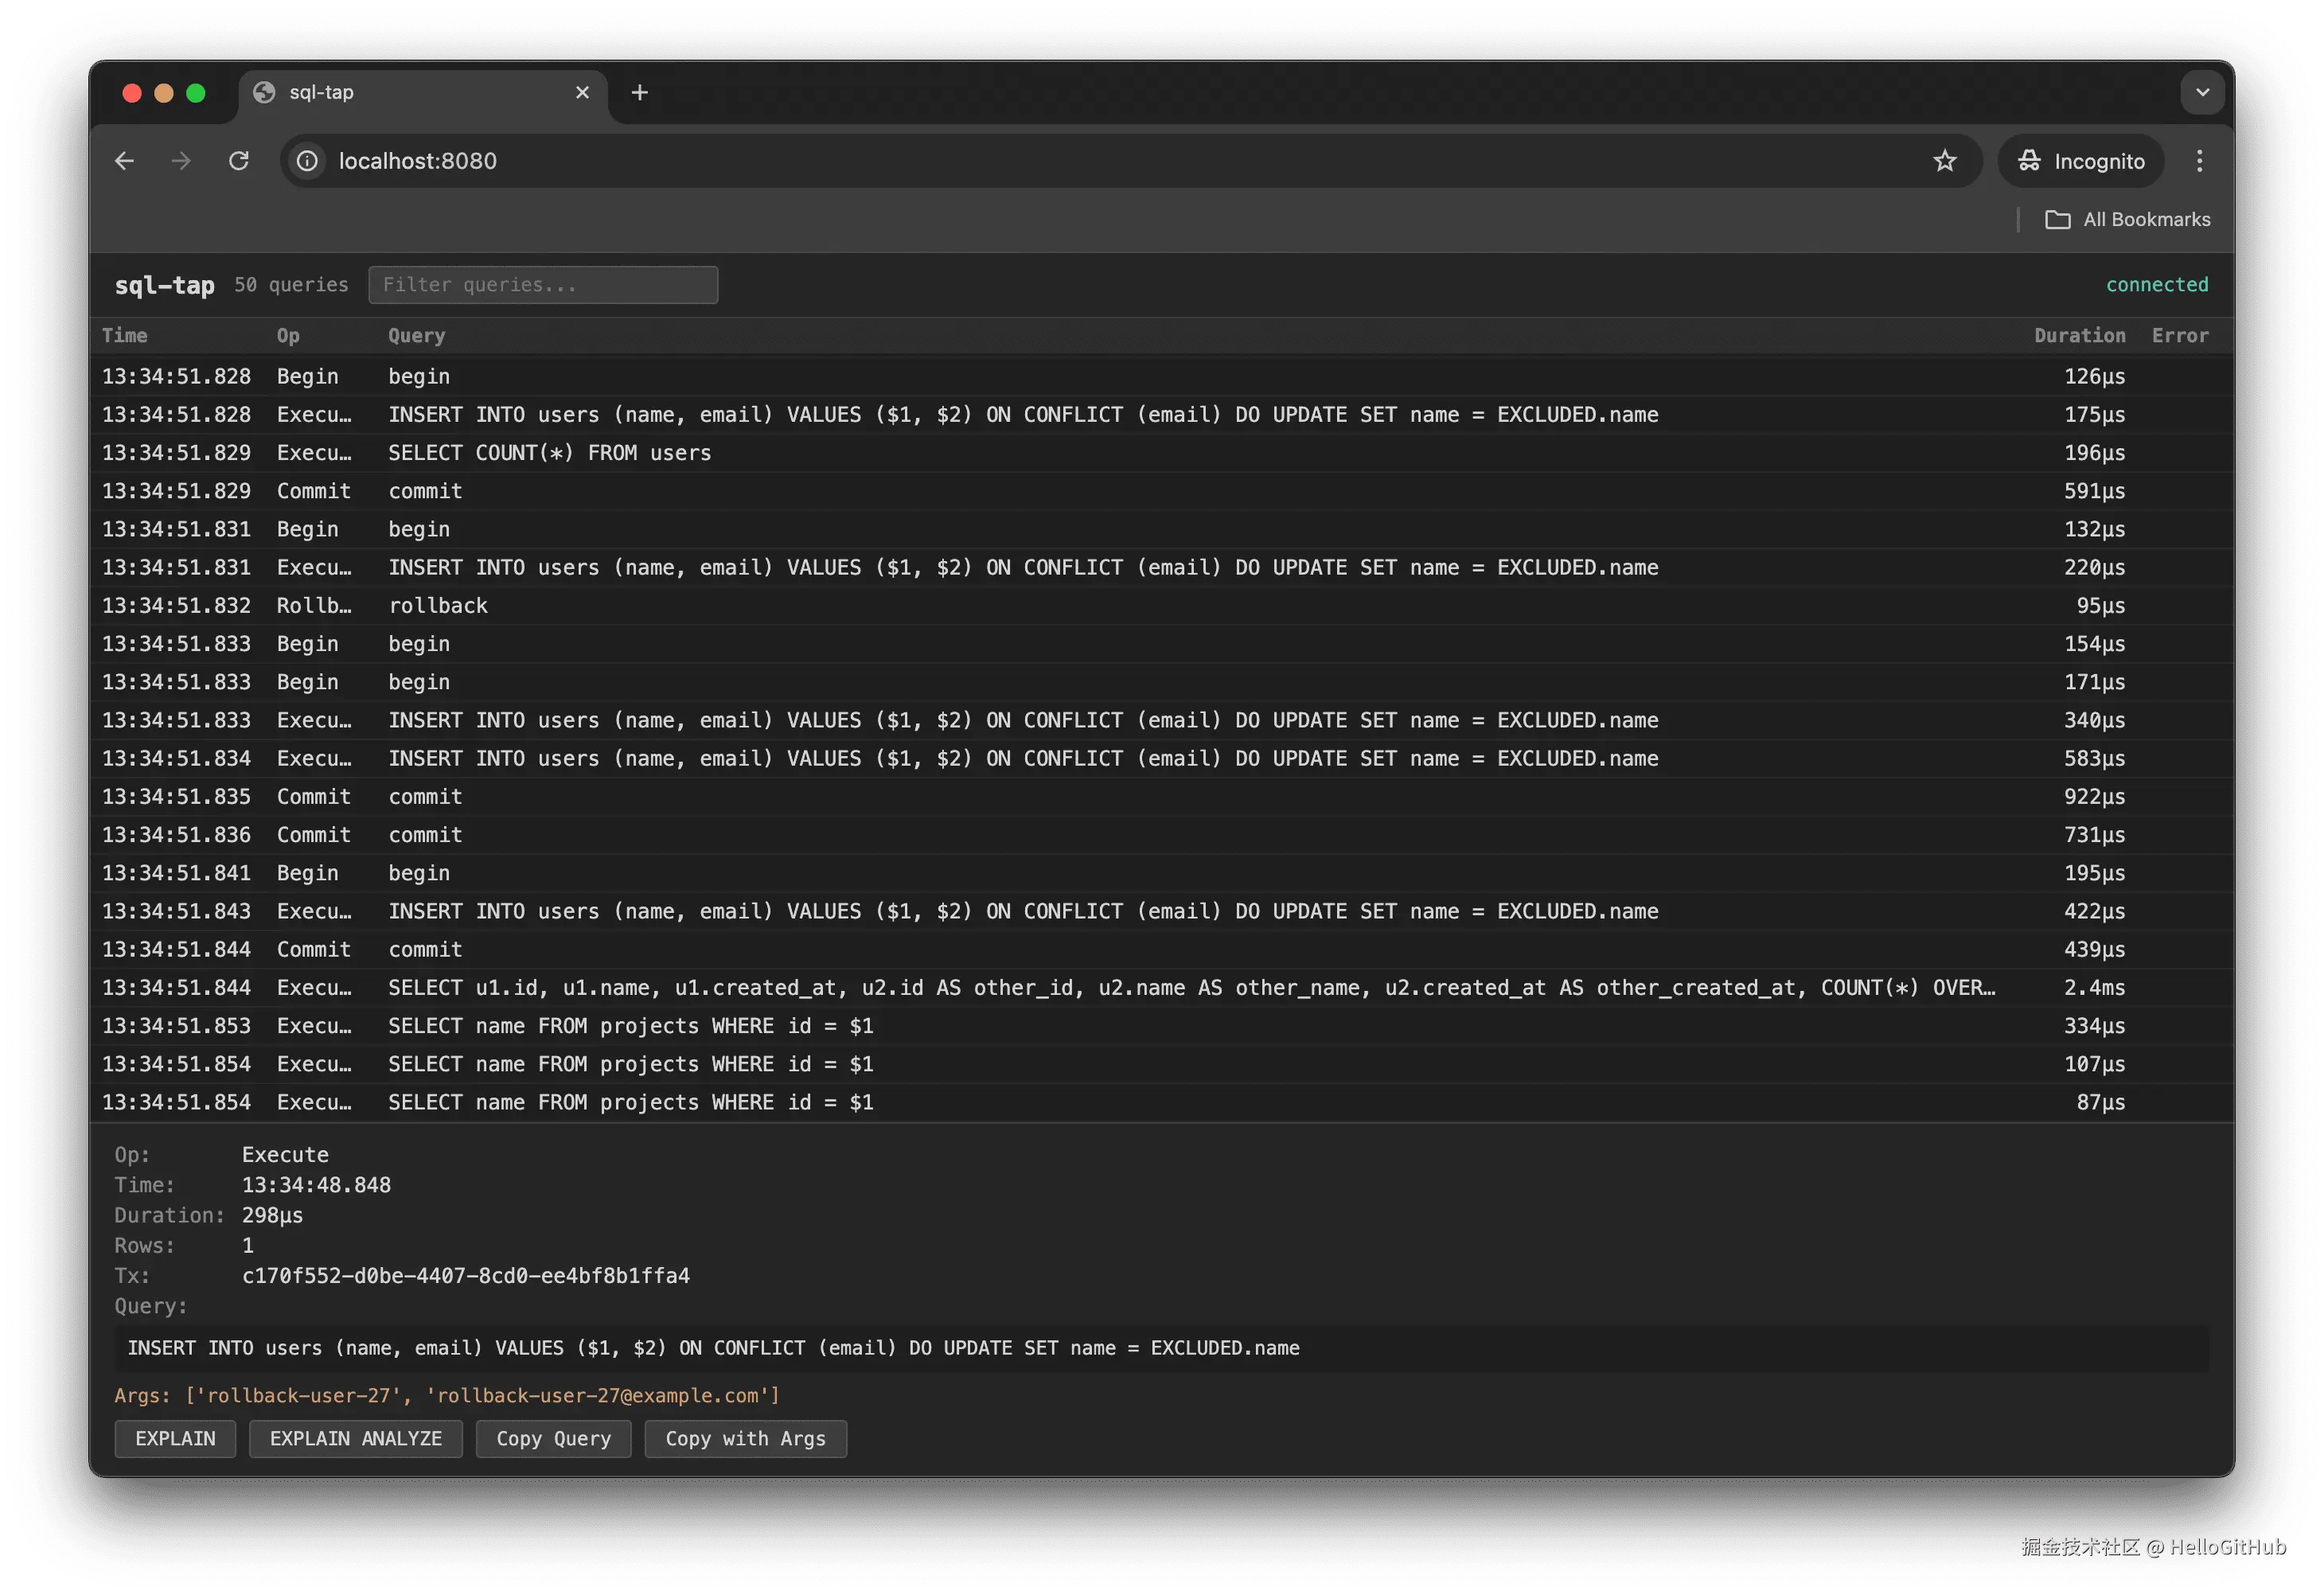Screen dimensions: 2324x1595
Task: Click the browser back arrow
Action: coord(124,161)
